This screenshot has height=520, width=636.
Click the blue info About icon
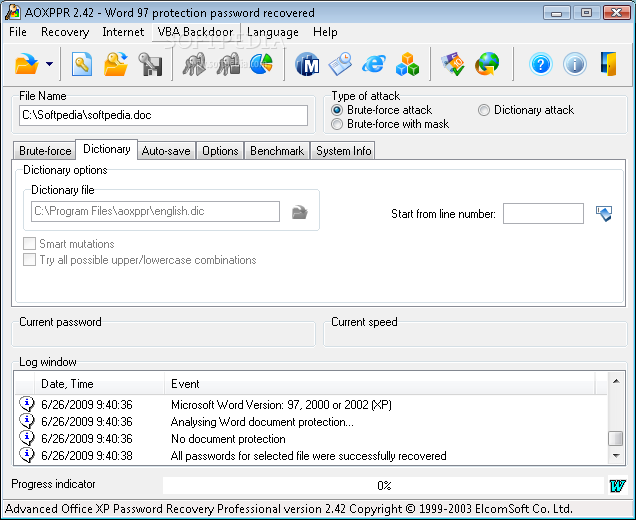coord(575,64)
